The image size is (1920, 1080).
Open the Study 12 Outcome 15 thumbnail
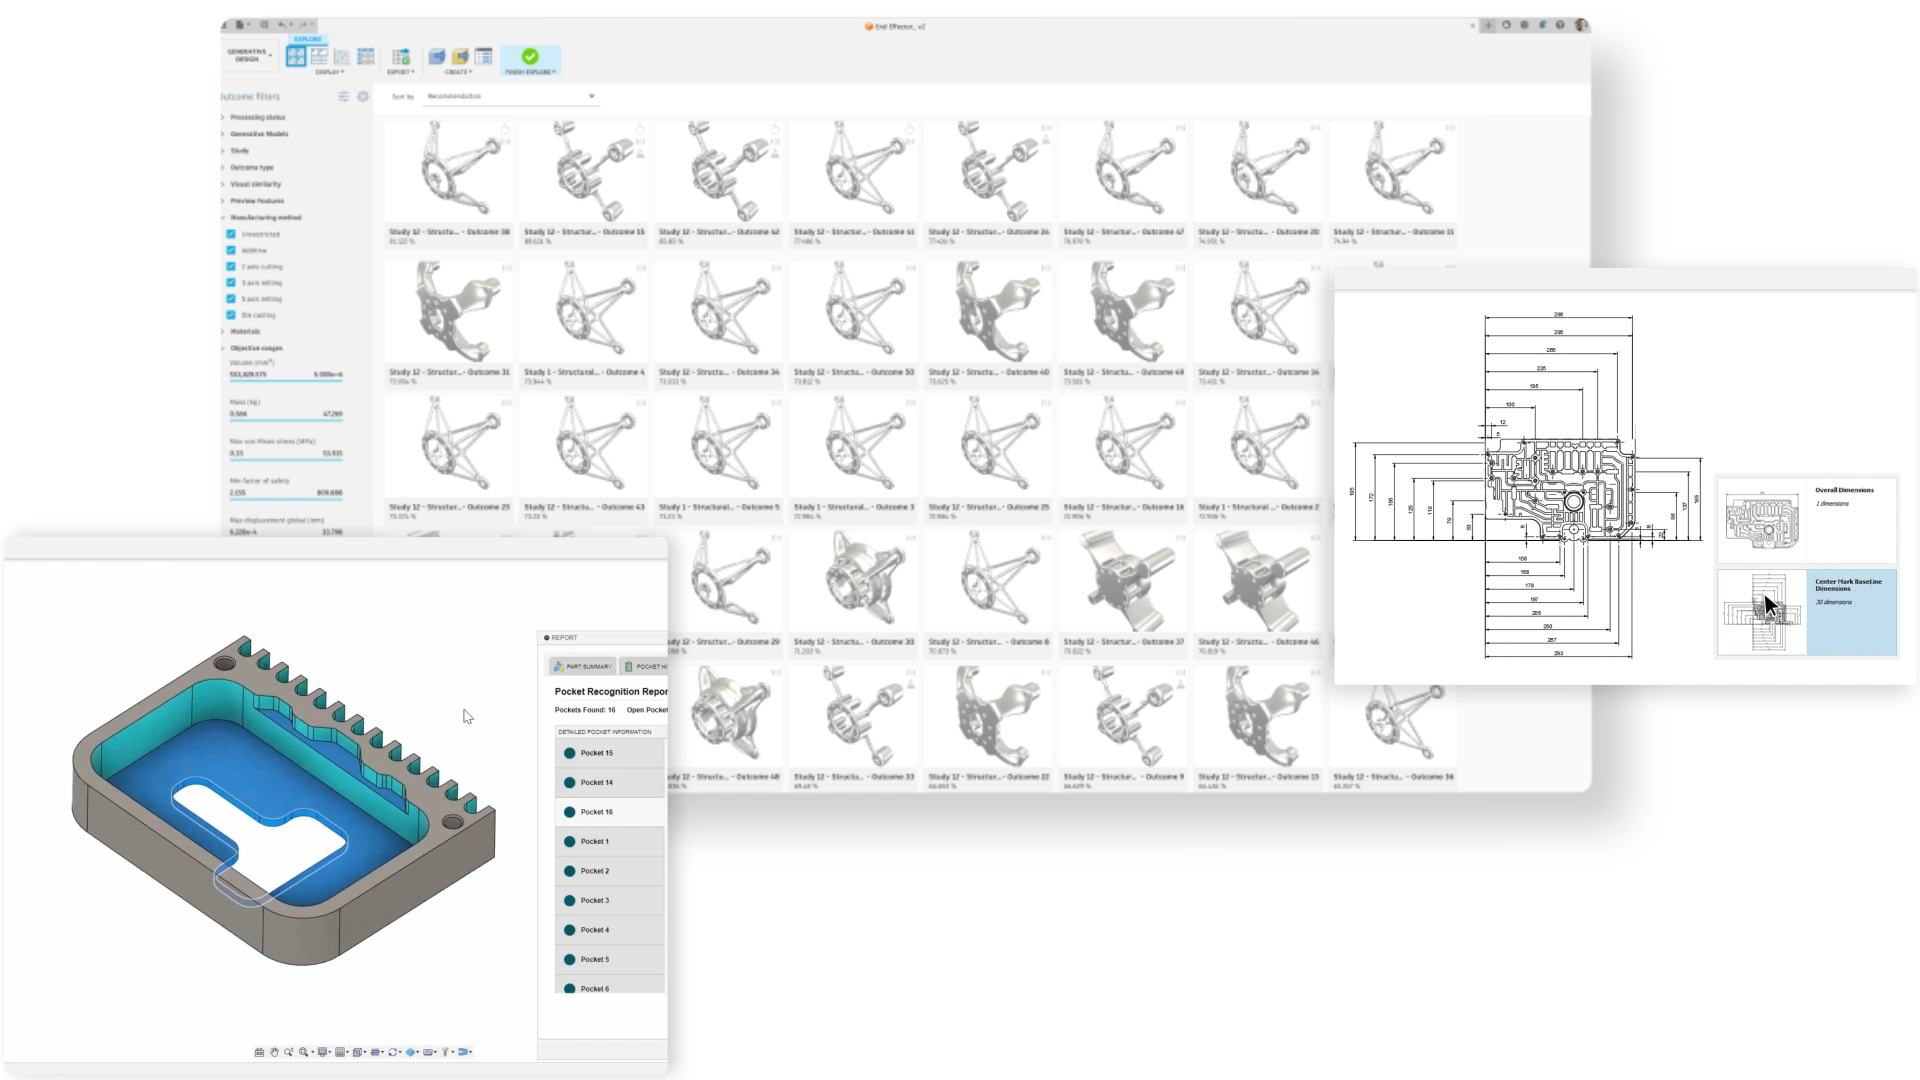point(584,180)
